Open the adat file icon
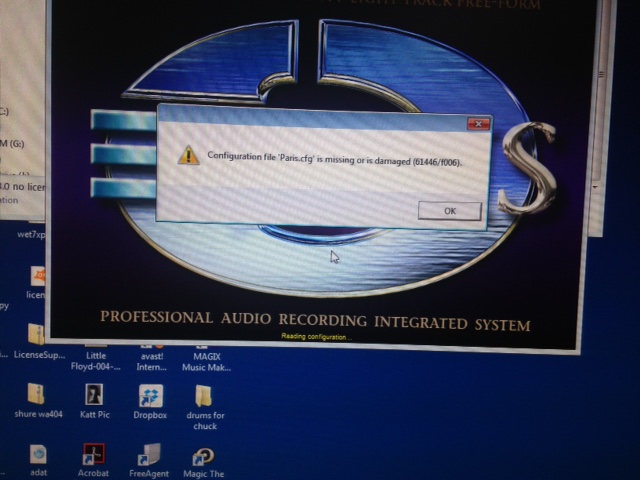The height and width of the screenshot is (480, 640). click(38, 454)
